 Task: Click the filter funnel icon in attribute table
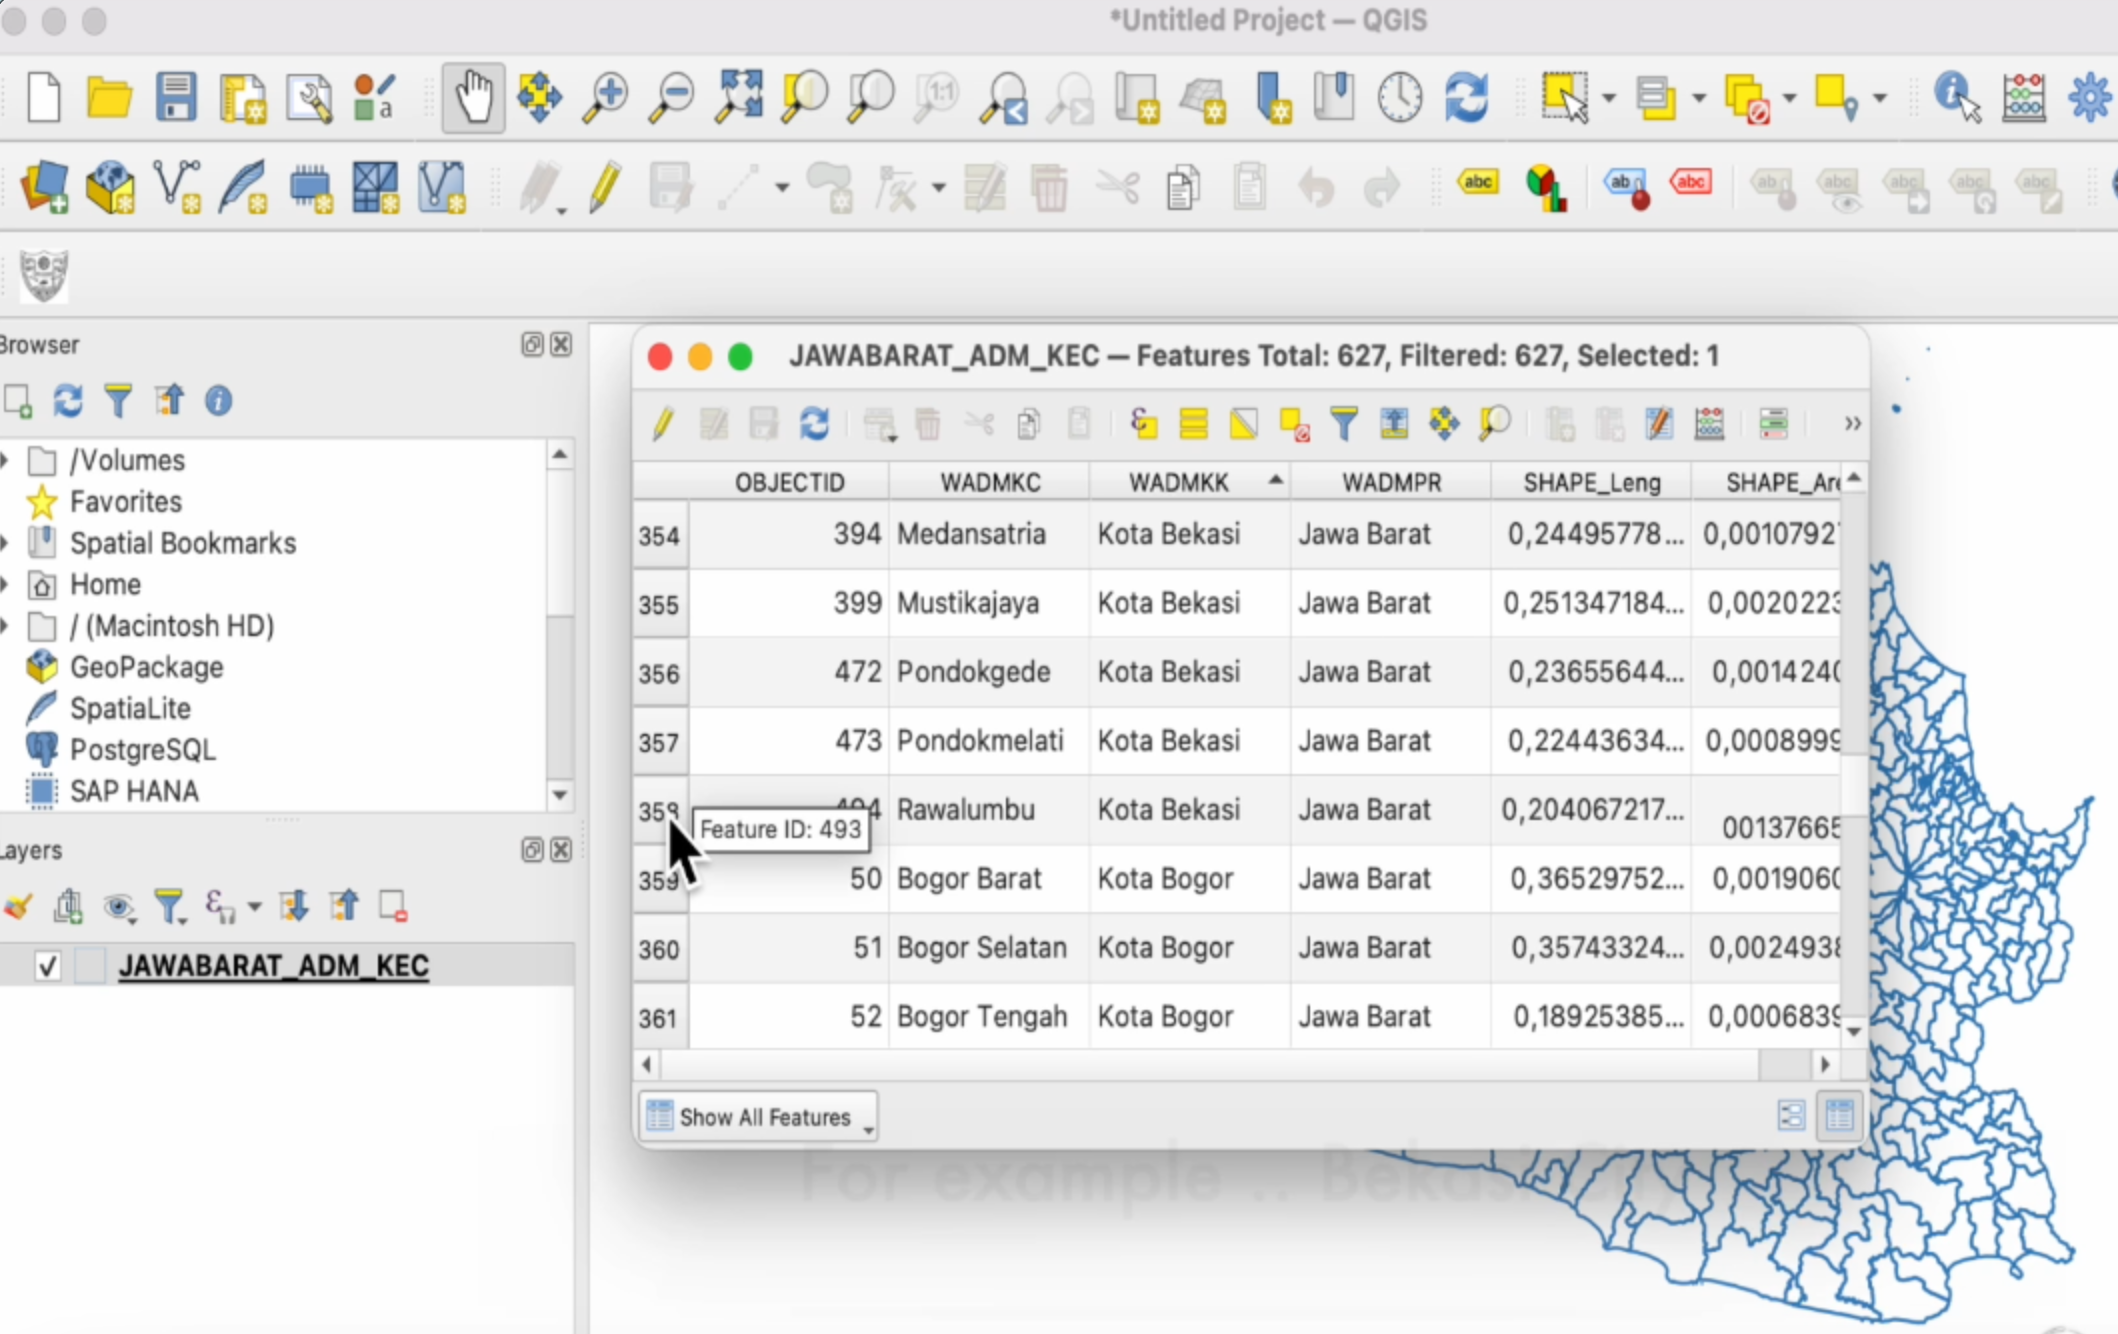coord(1344,424)
